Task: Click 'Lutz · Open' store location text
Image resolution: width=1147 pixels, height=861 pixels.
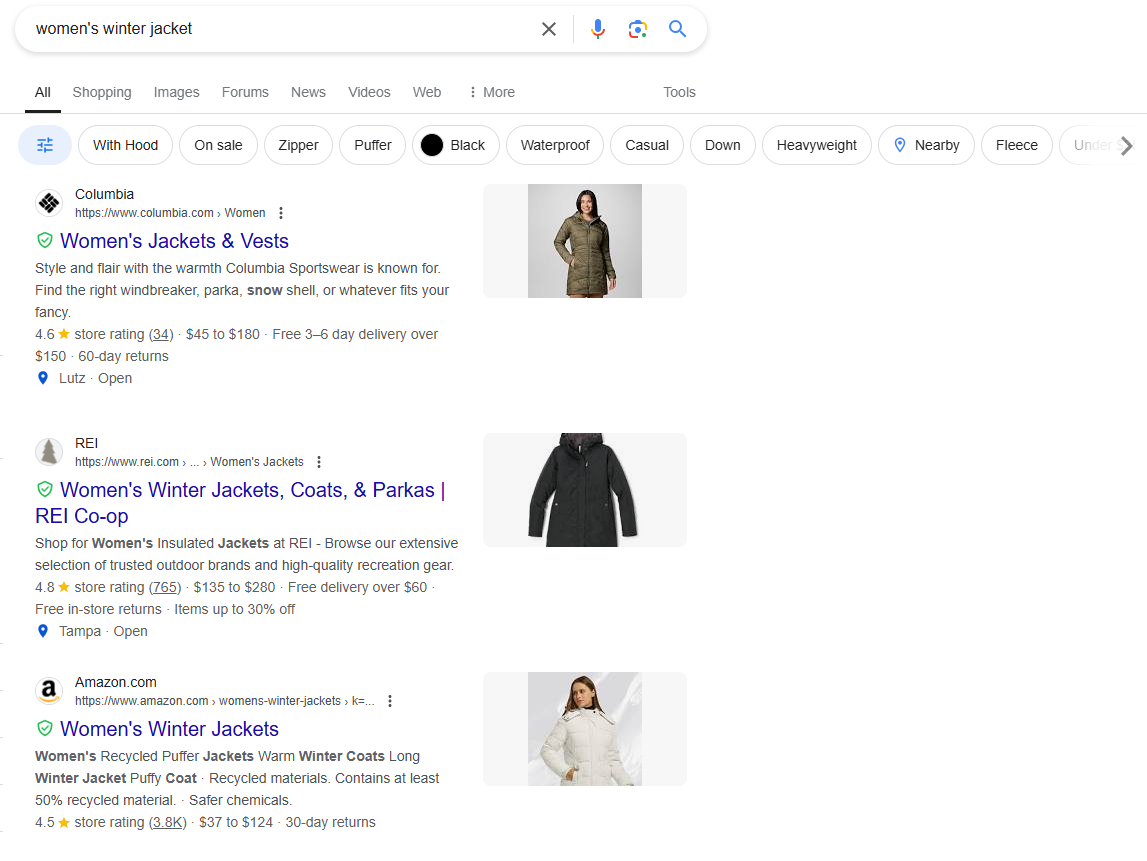Action: (x=95, y=378)
